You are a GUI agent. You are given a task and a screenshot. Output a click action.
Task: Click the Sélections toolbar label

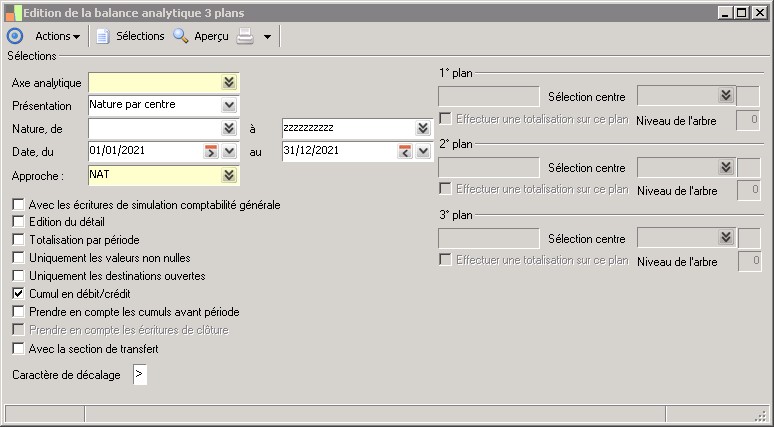[x=140, y=36]
